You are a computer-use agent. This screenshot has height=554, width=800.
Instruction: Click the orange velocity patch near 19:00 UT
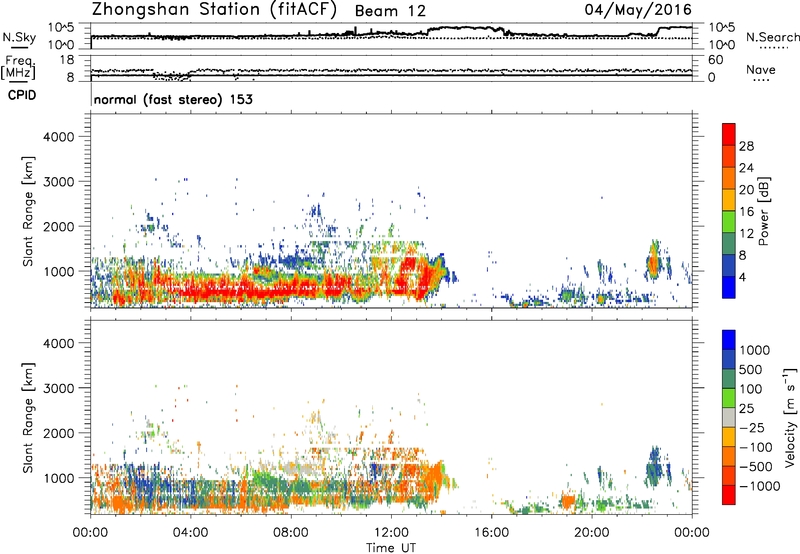567,500
